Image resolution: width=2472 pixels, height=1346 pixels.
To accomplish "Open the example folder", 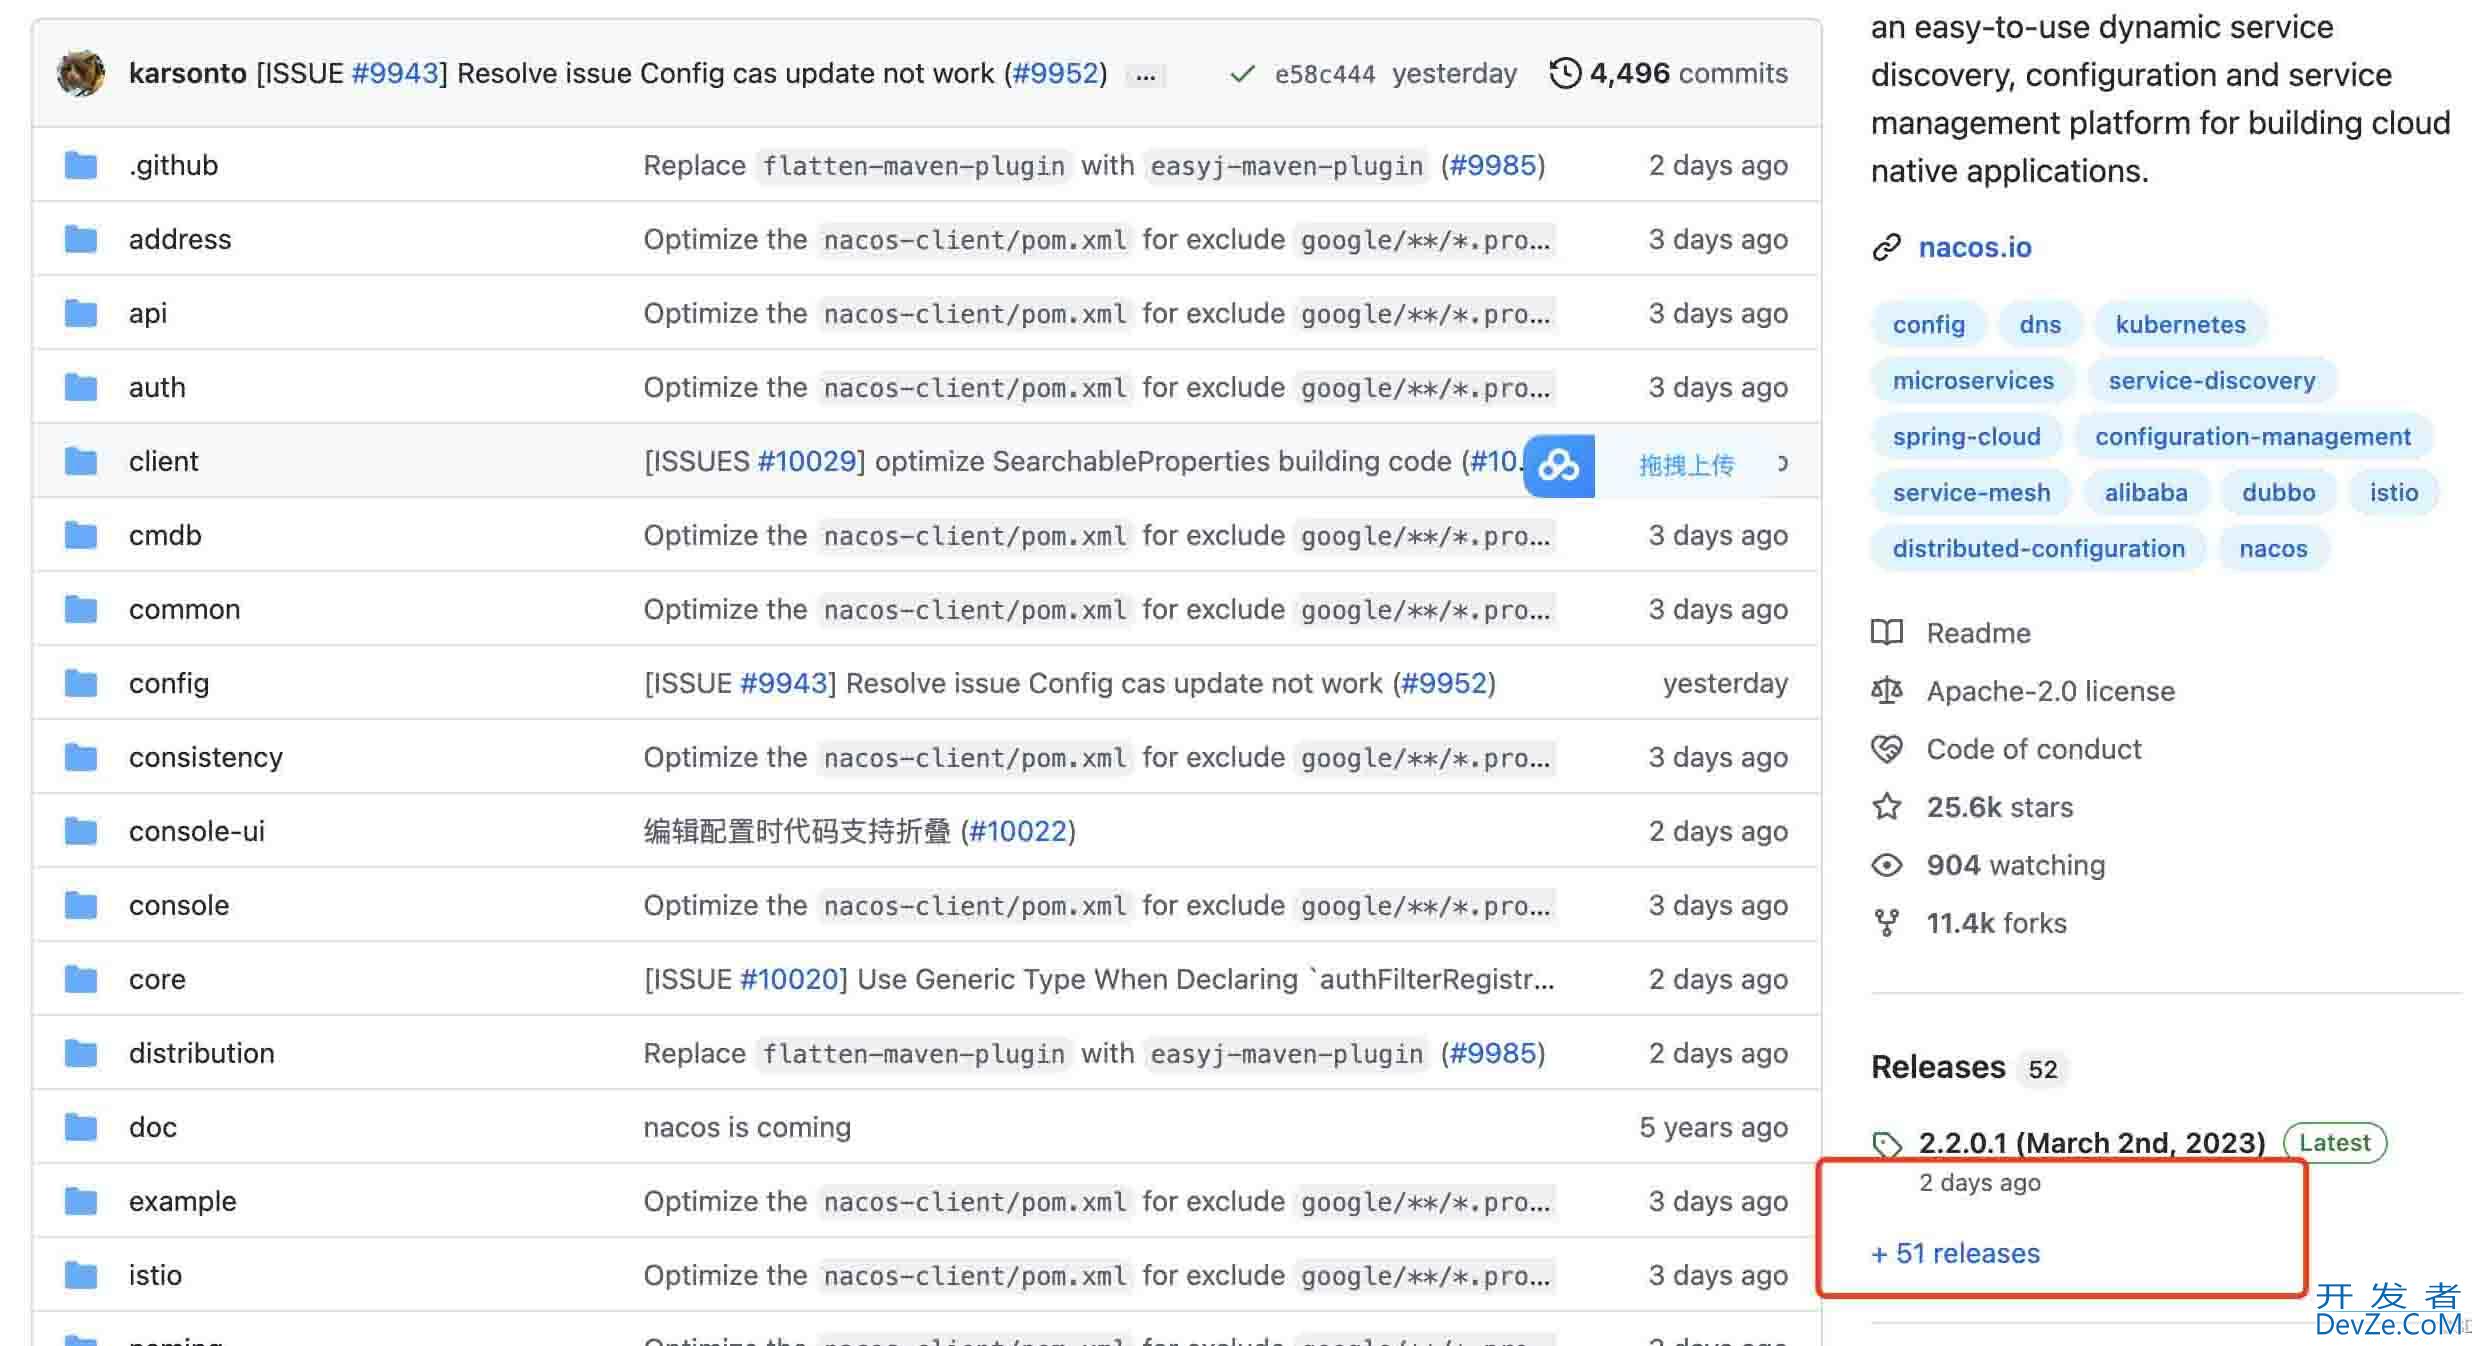I will [x=183, y=1201].
